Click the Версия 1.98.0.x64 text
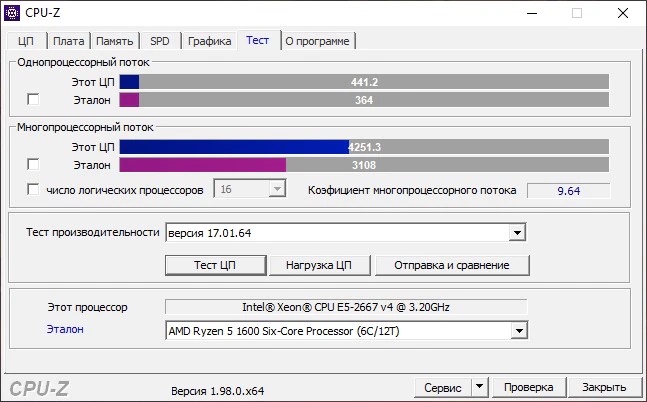The height and width of the screenshot is (402, 647). [217, 391]
